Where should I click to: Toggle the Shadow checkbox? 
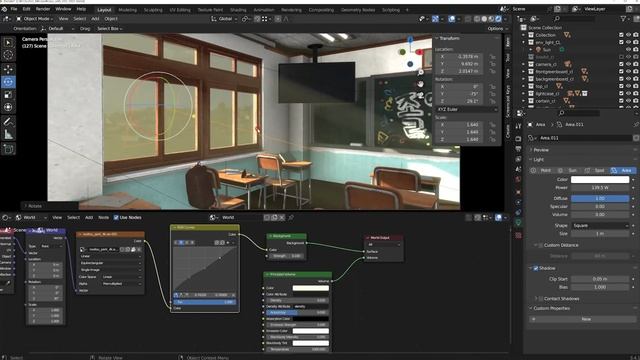tap(536, 268)
